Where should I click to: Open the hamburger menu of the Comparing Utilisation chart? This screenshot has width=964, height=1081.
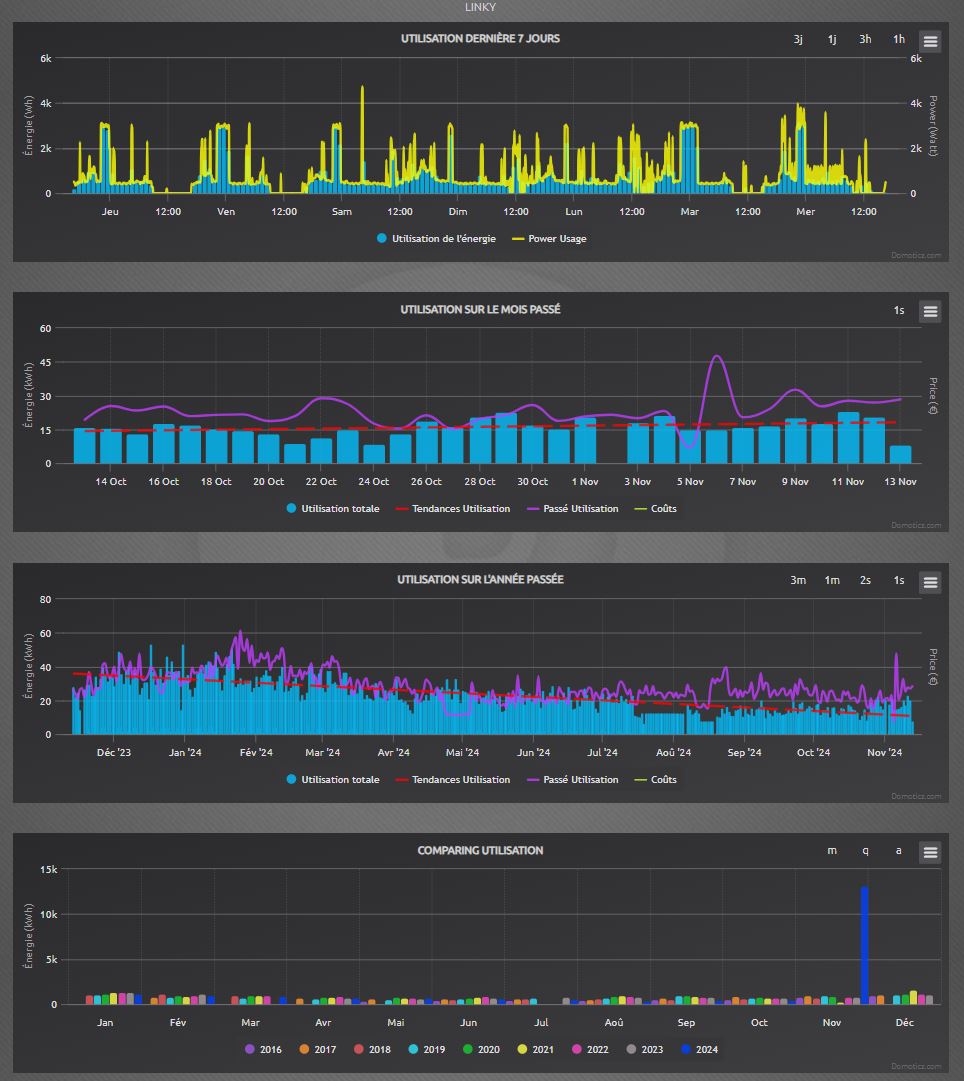coord(930,852)
